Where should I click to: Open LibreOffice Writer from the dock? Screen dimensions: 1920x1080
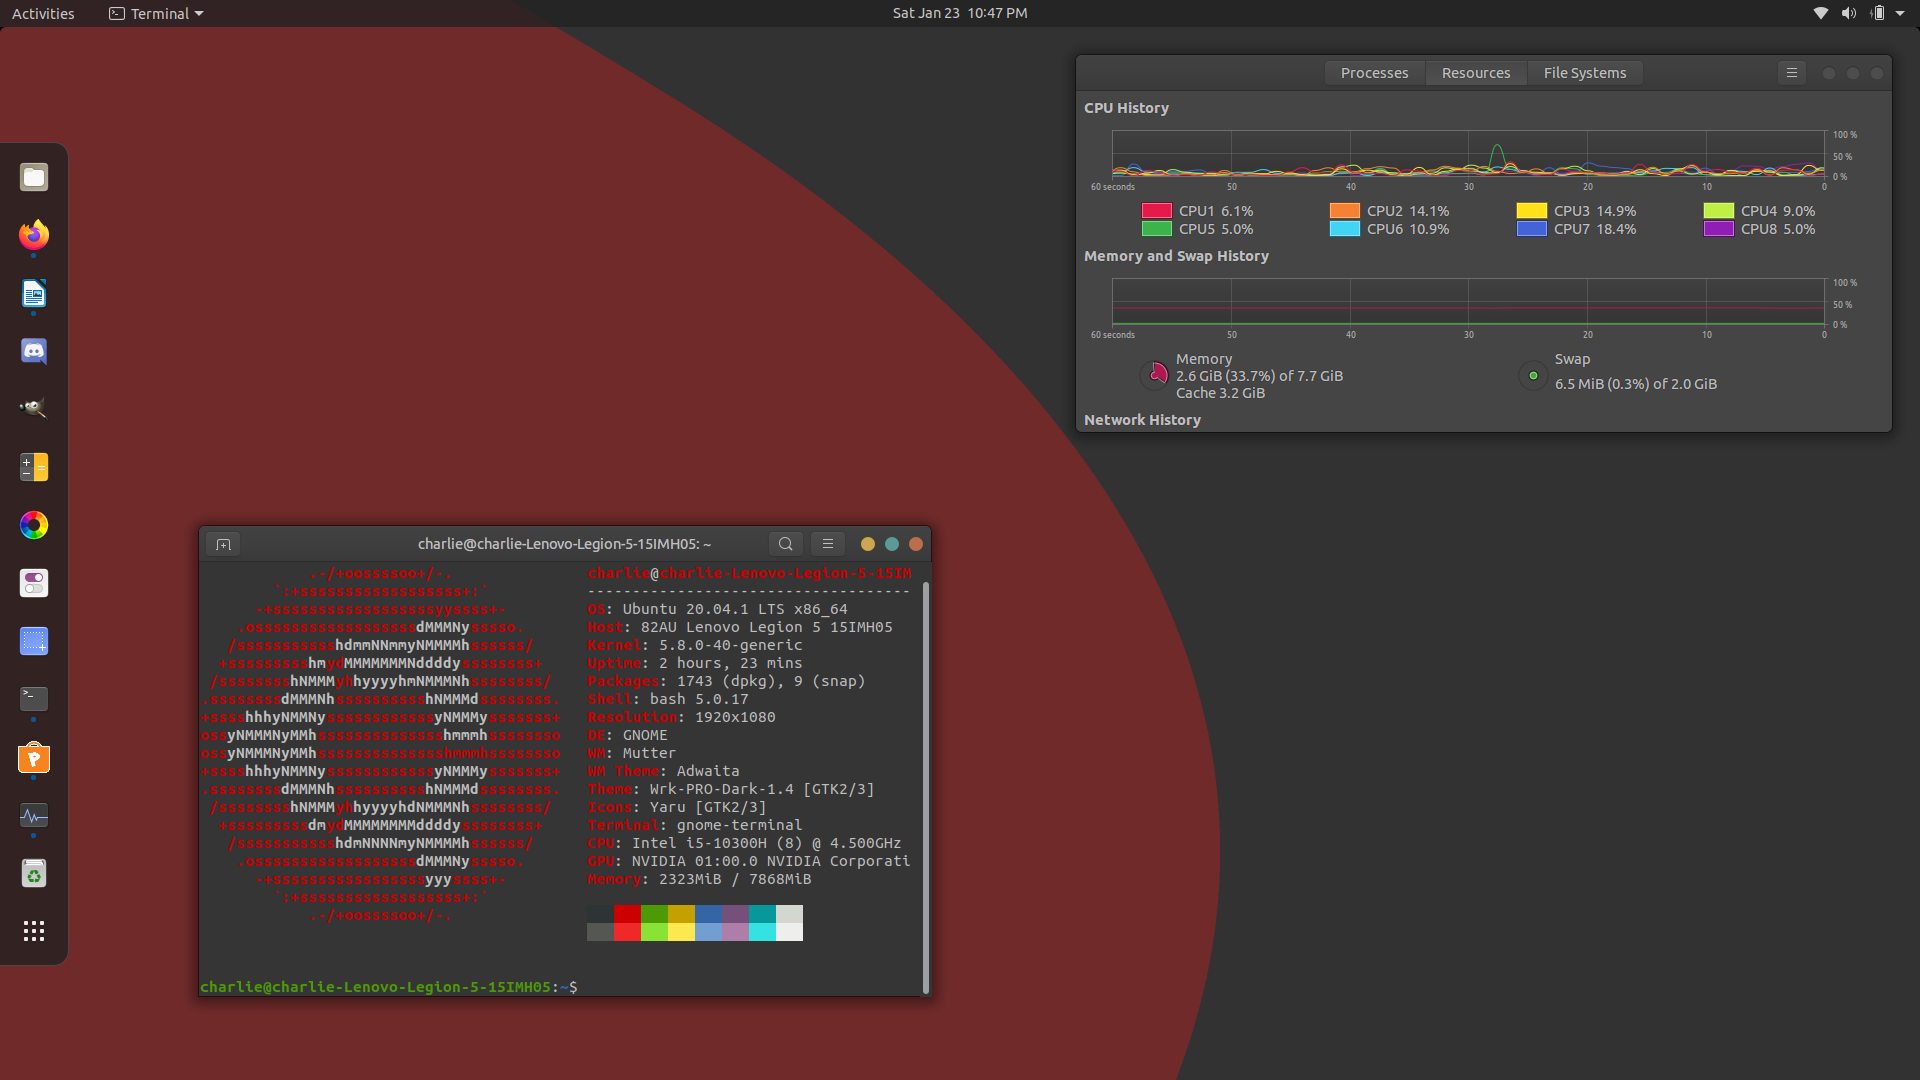tap(34, 293)
